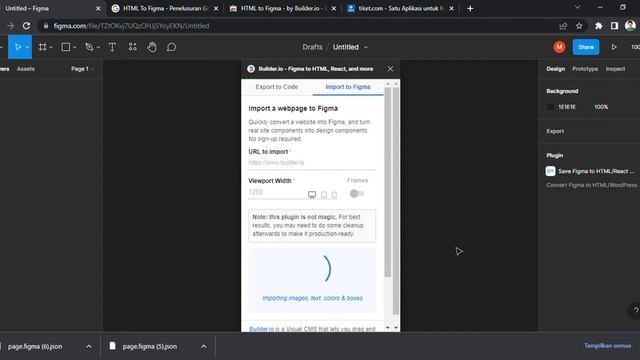640x360 pixels.
Task: Click the M user avatar
Action: pyautogui.click(x=559, y=47)
